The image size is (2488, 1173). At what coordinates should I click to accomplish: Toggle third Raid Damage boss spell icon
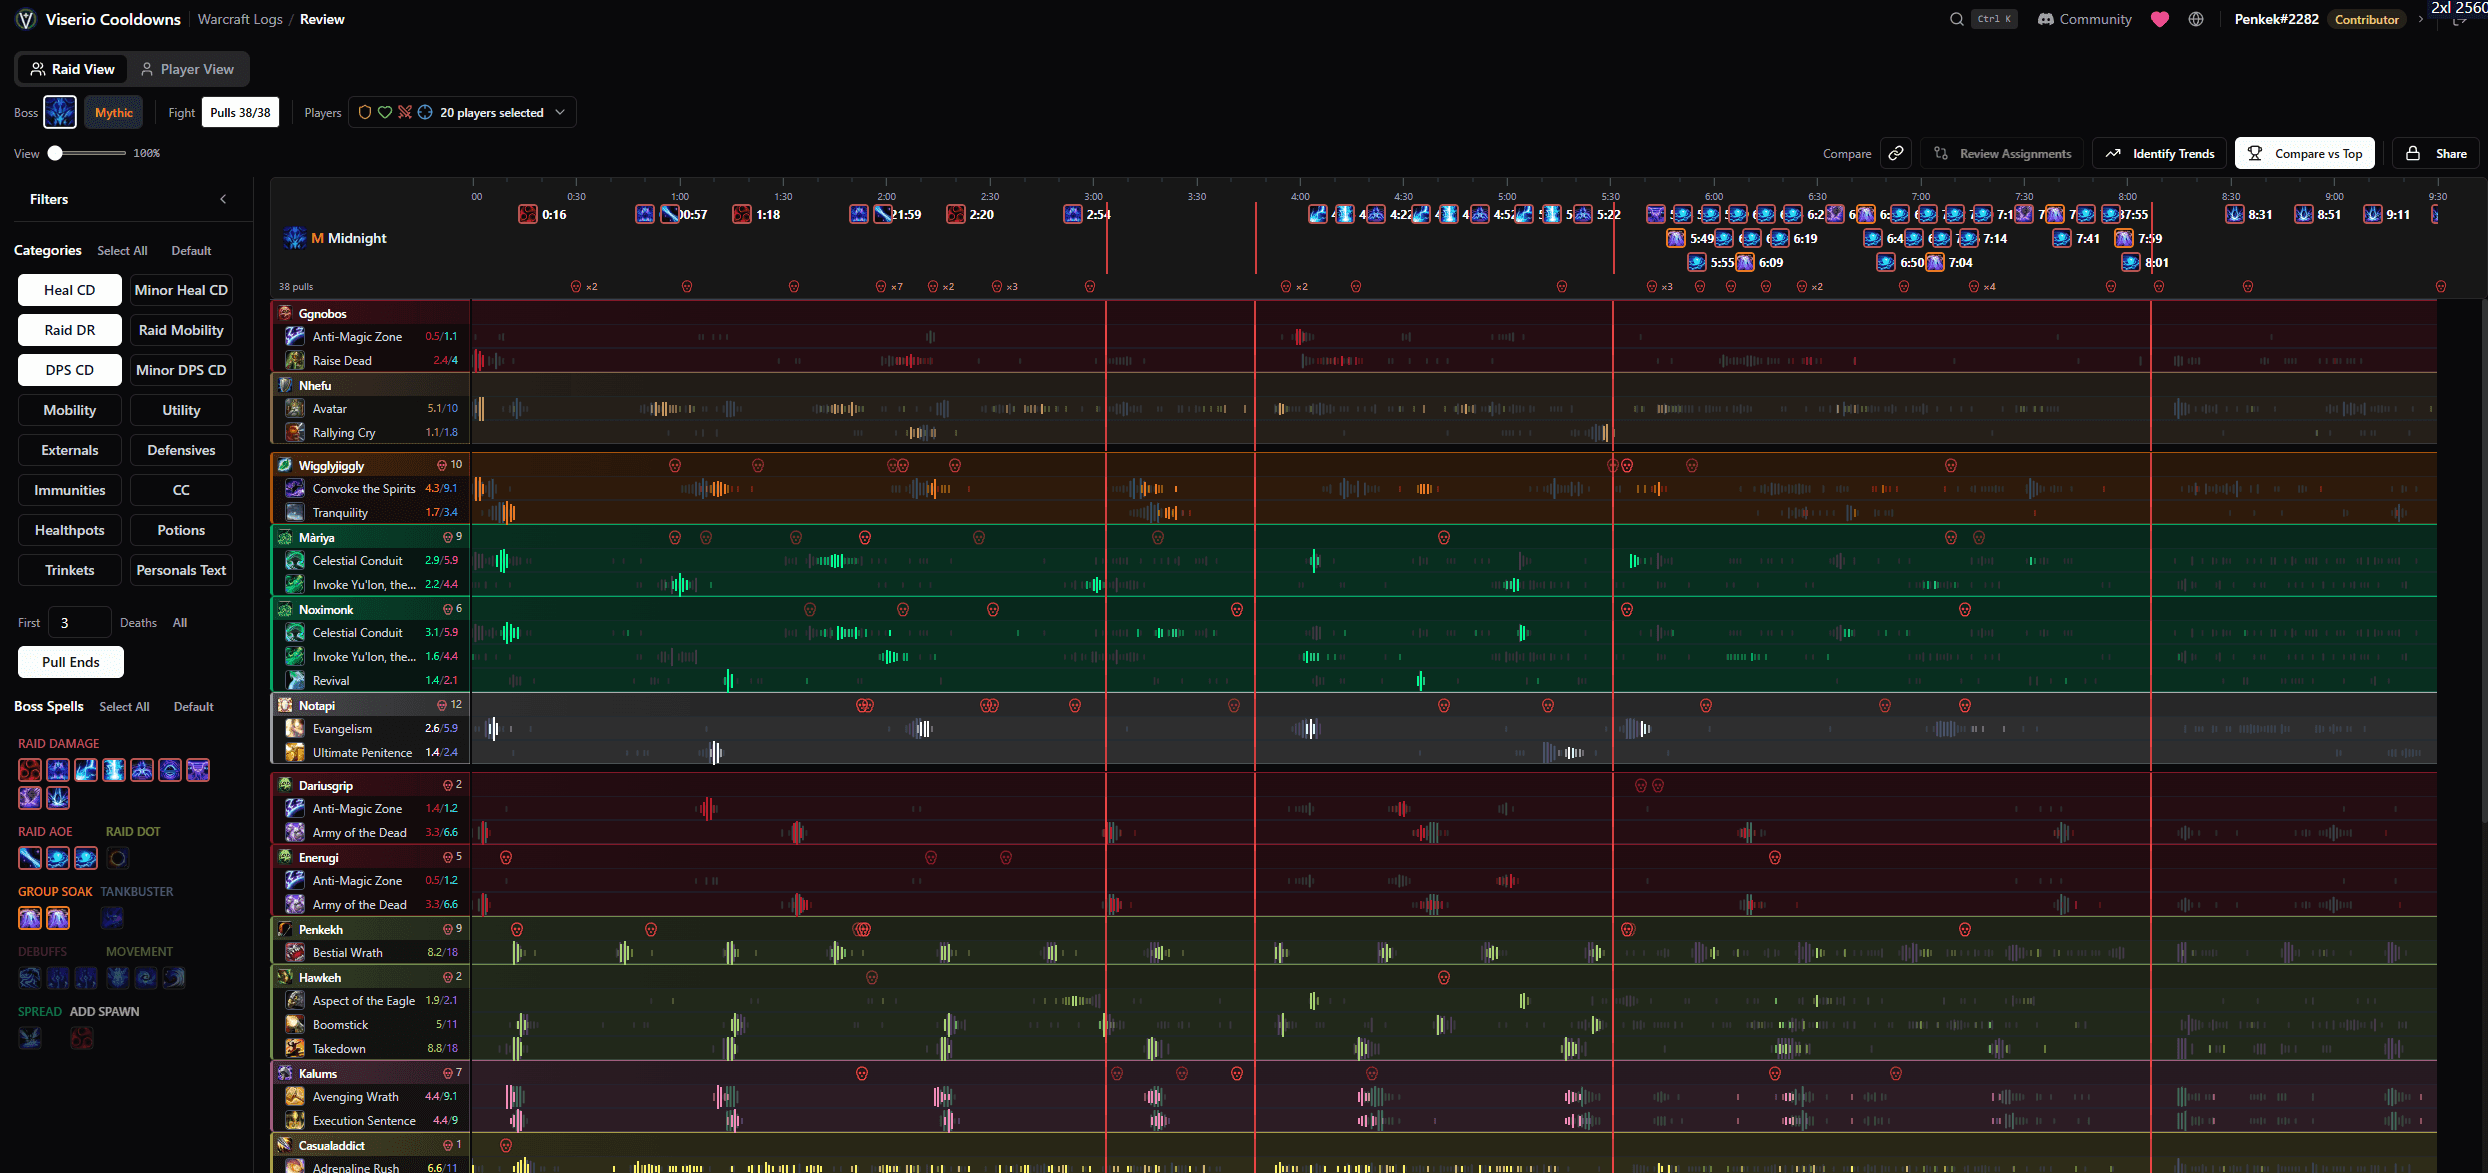(86, 770)
